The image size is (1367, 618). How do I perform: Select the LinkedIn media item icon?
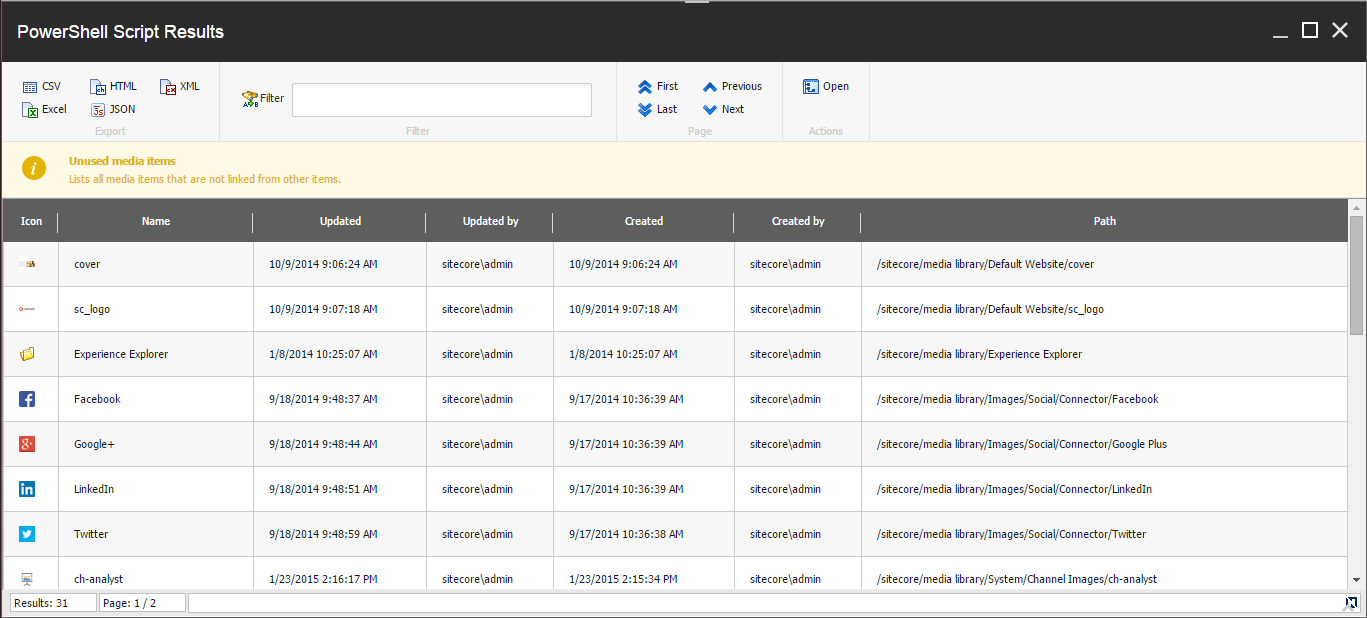[x=27, y=489]
